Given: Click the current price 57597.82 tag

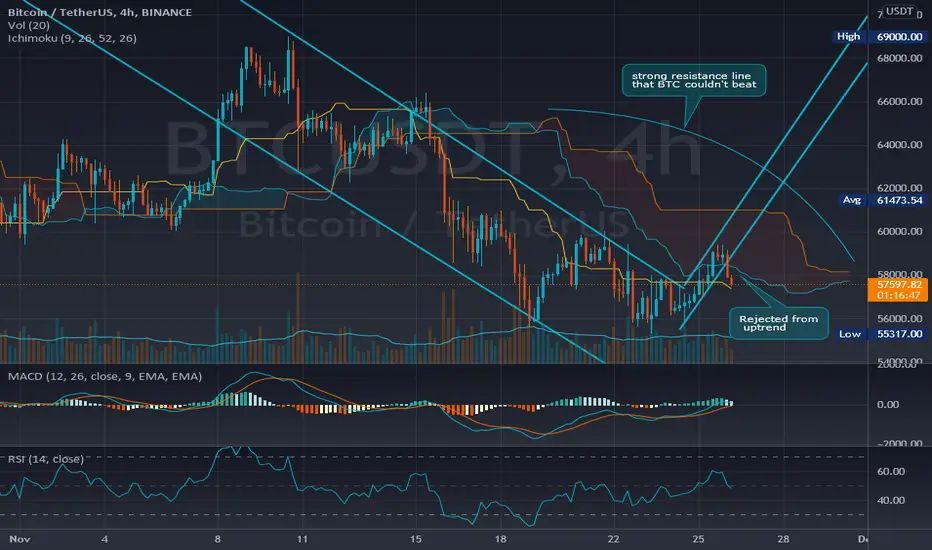Looking at the screenshot, I should tap(899, 290).
